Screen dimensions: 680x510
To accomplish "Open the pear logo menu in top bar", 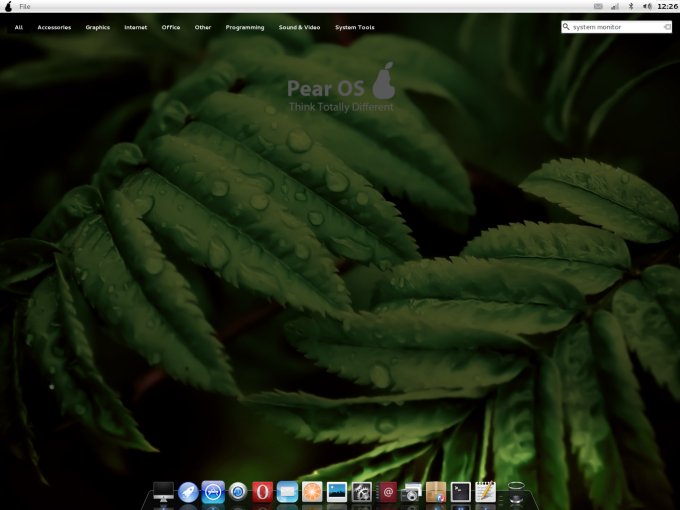I will (x=8, y=6).
